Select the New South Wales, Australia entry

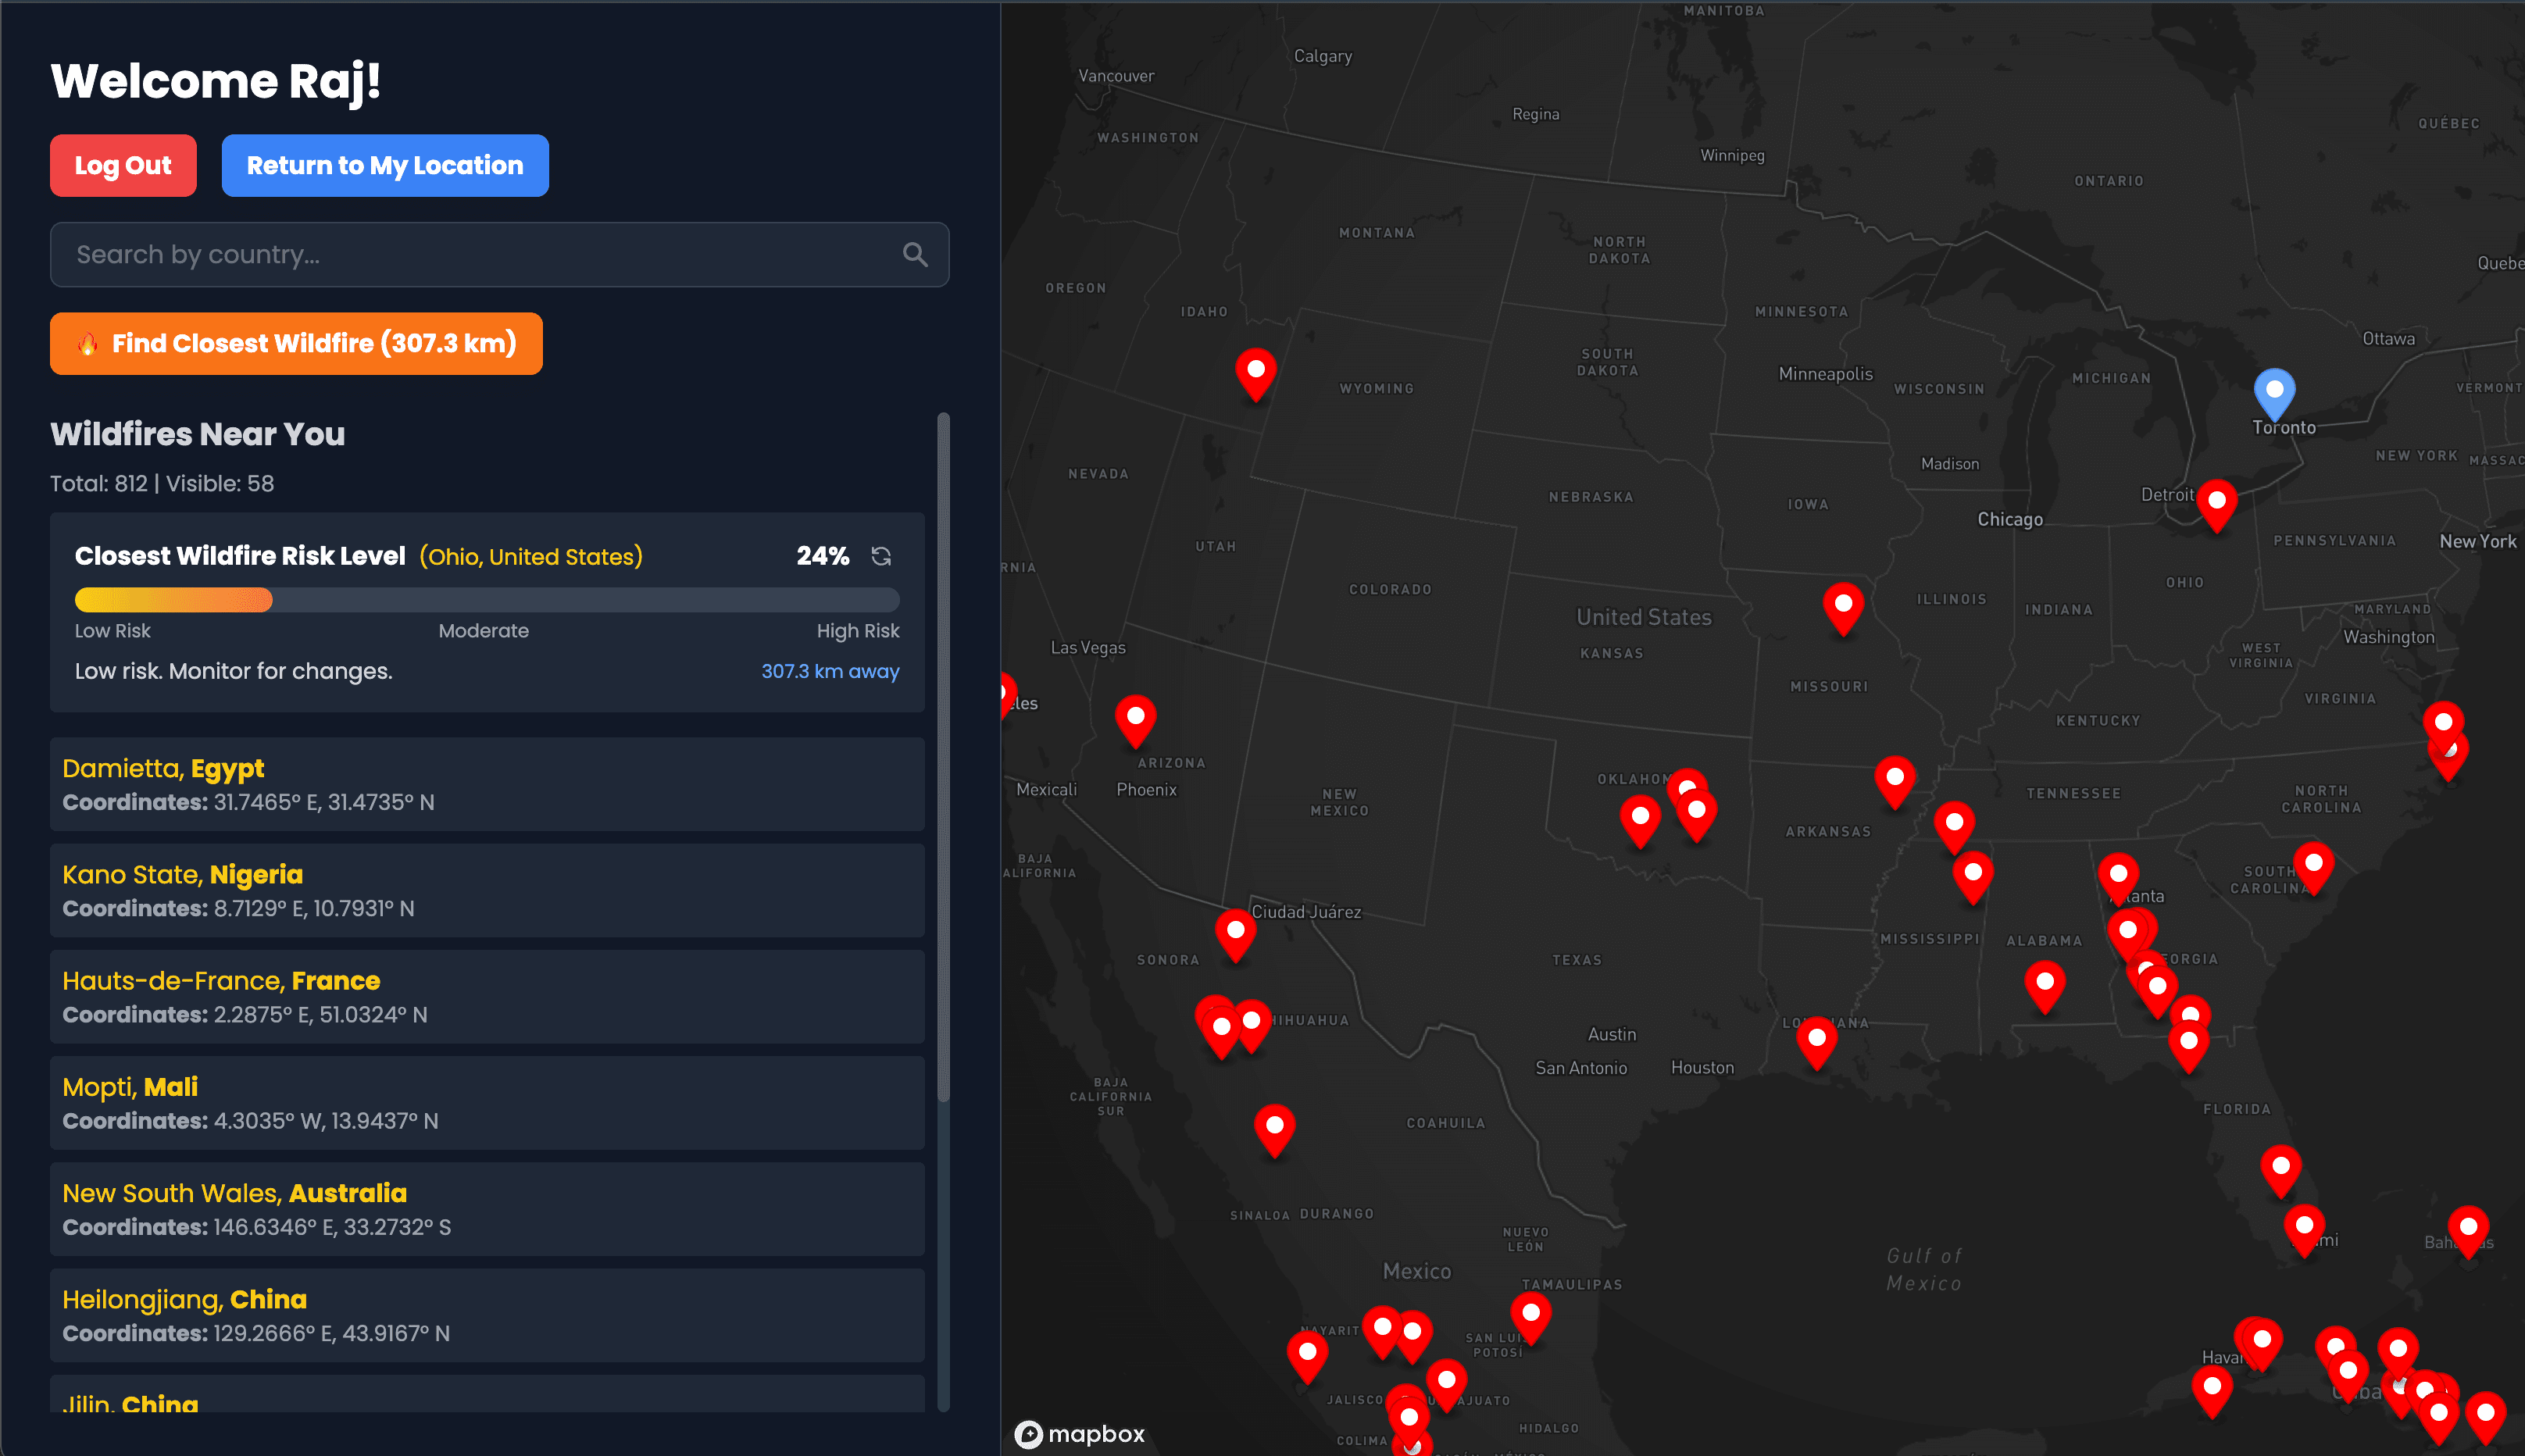[x=486, y=1208]
